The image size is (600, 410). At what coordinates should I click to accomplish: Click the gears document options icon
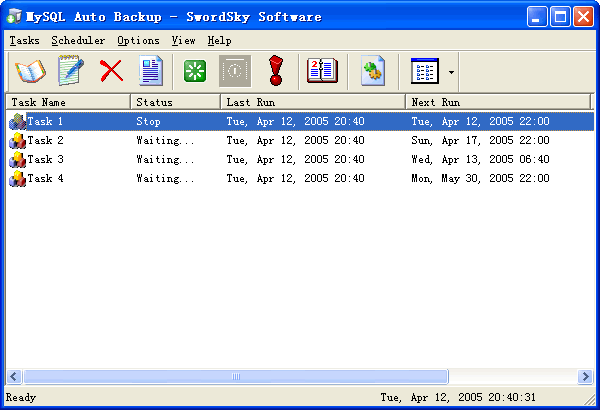[373, 71]
